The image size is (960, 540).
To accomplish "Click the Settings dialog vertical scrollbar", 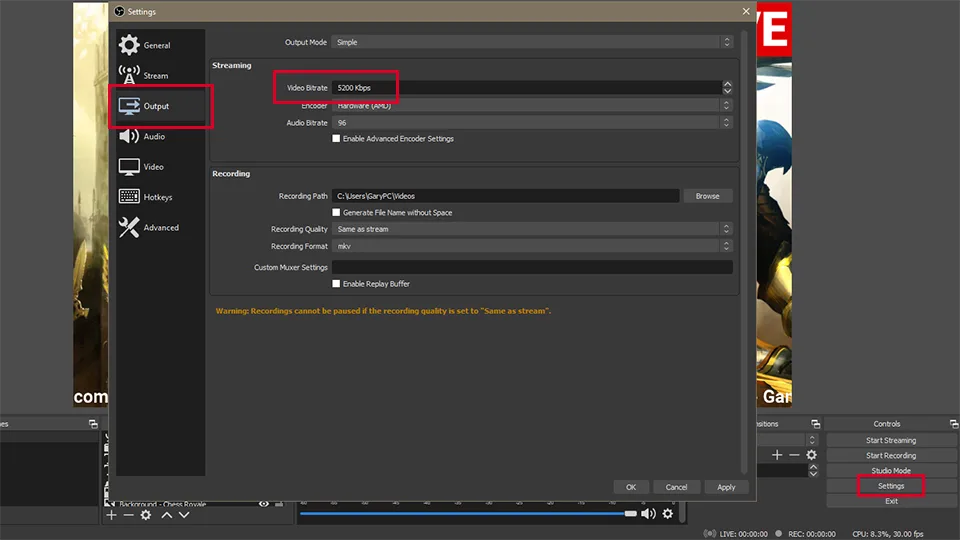I will (x=744, y=251).
